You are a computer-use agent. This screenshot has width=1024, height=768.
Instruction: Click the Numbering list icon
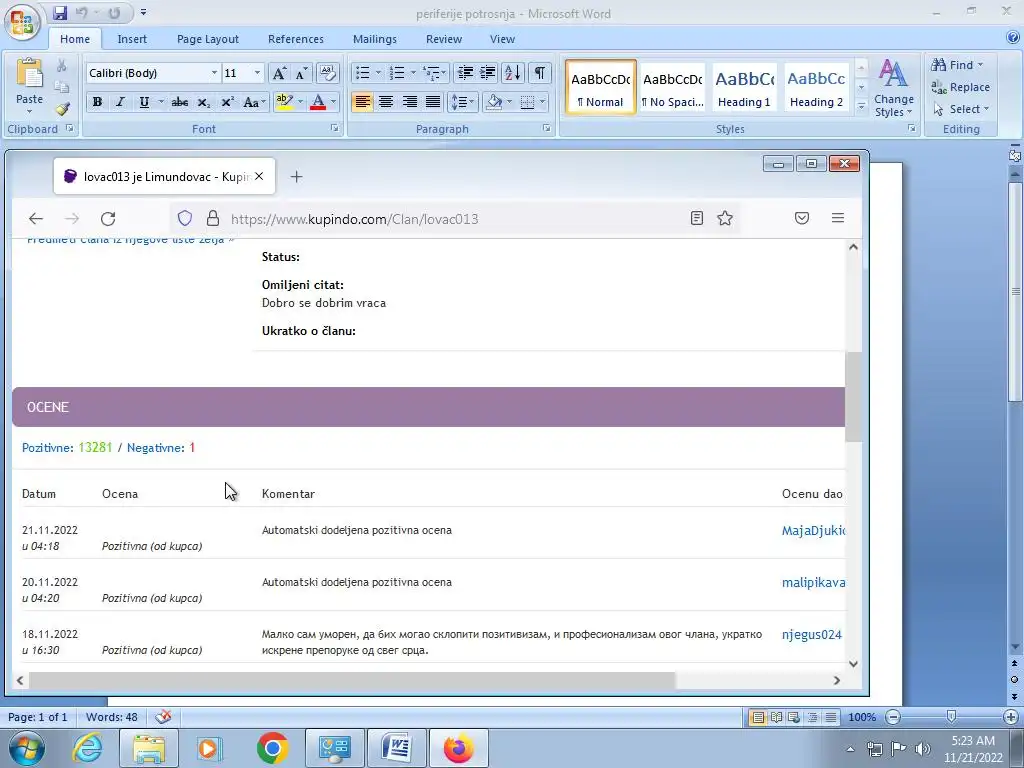[397, 72]
